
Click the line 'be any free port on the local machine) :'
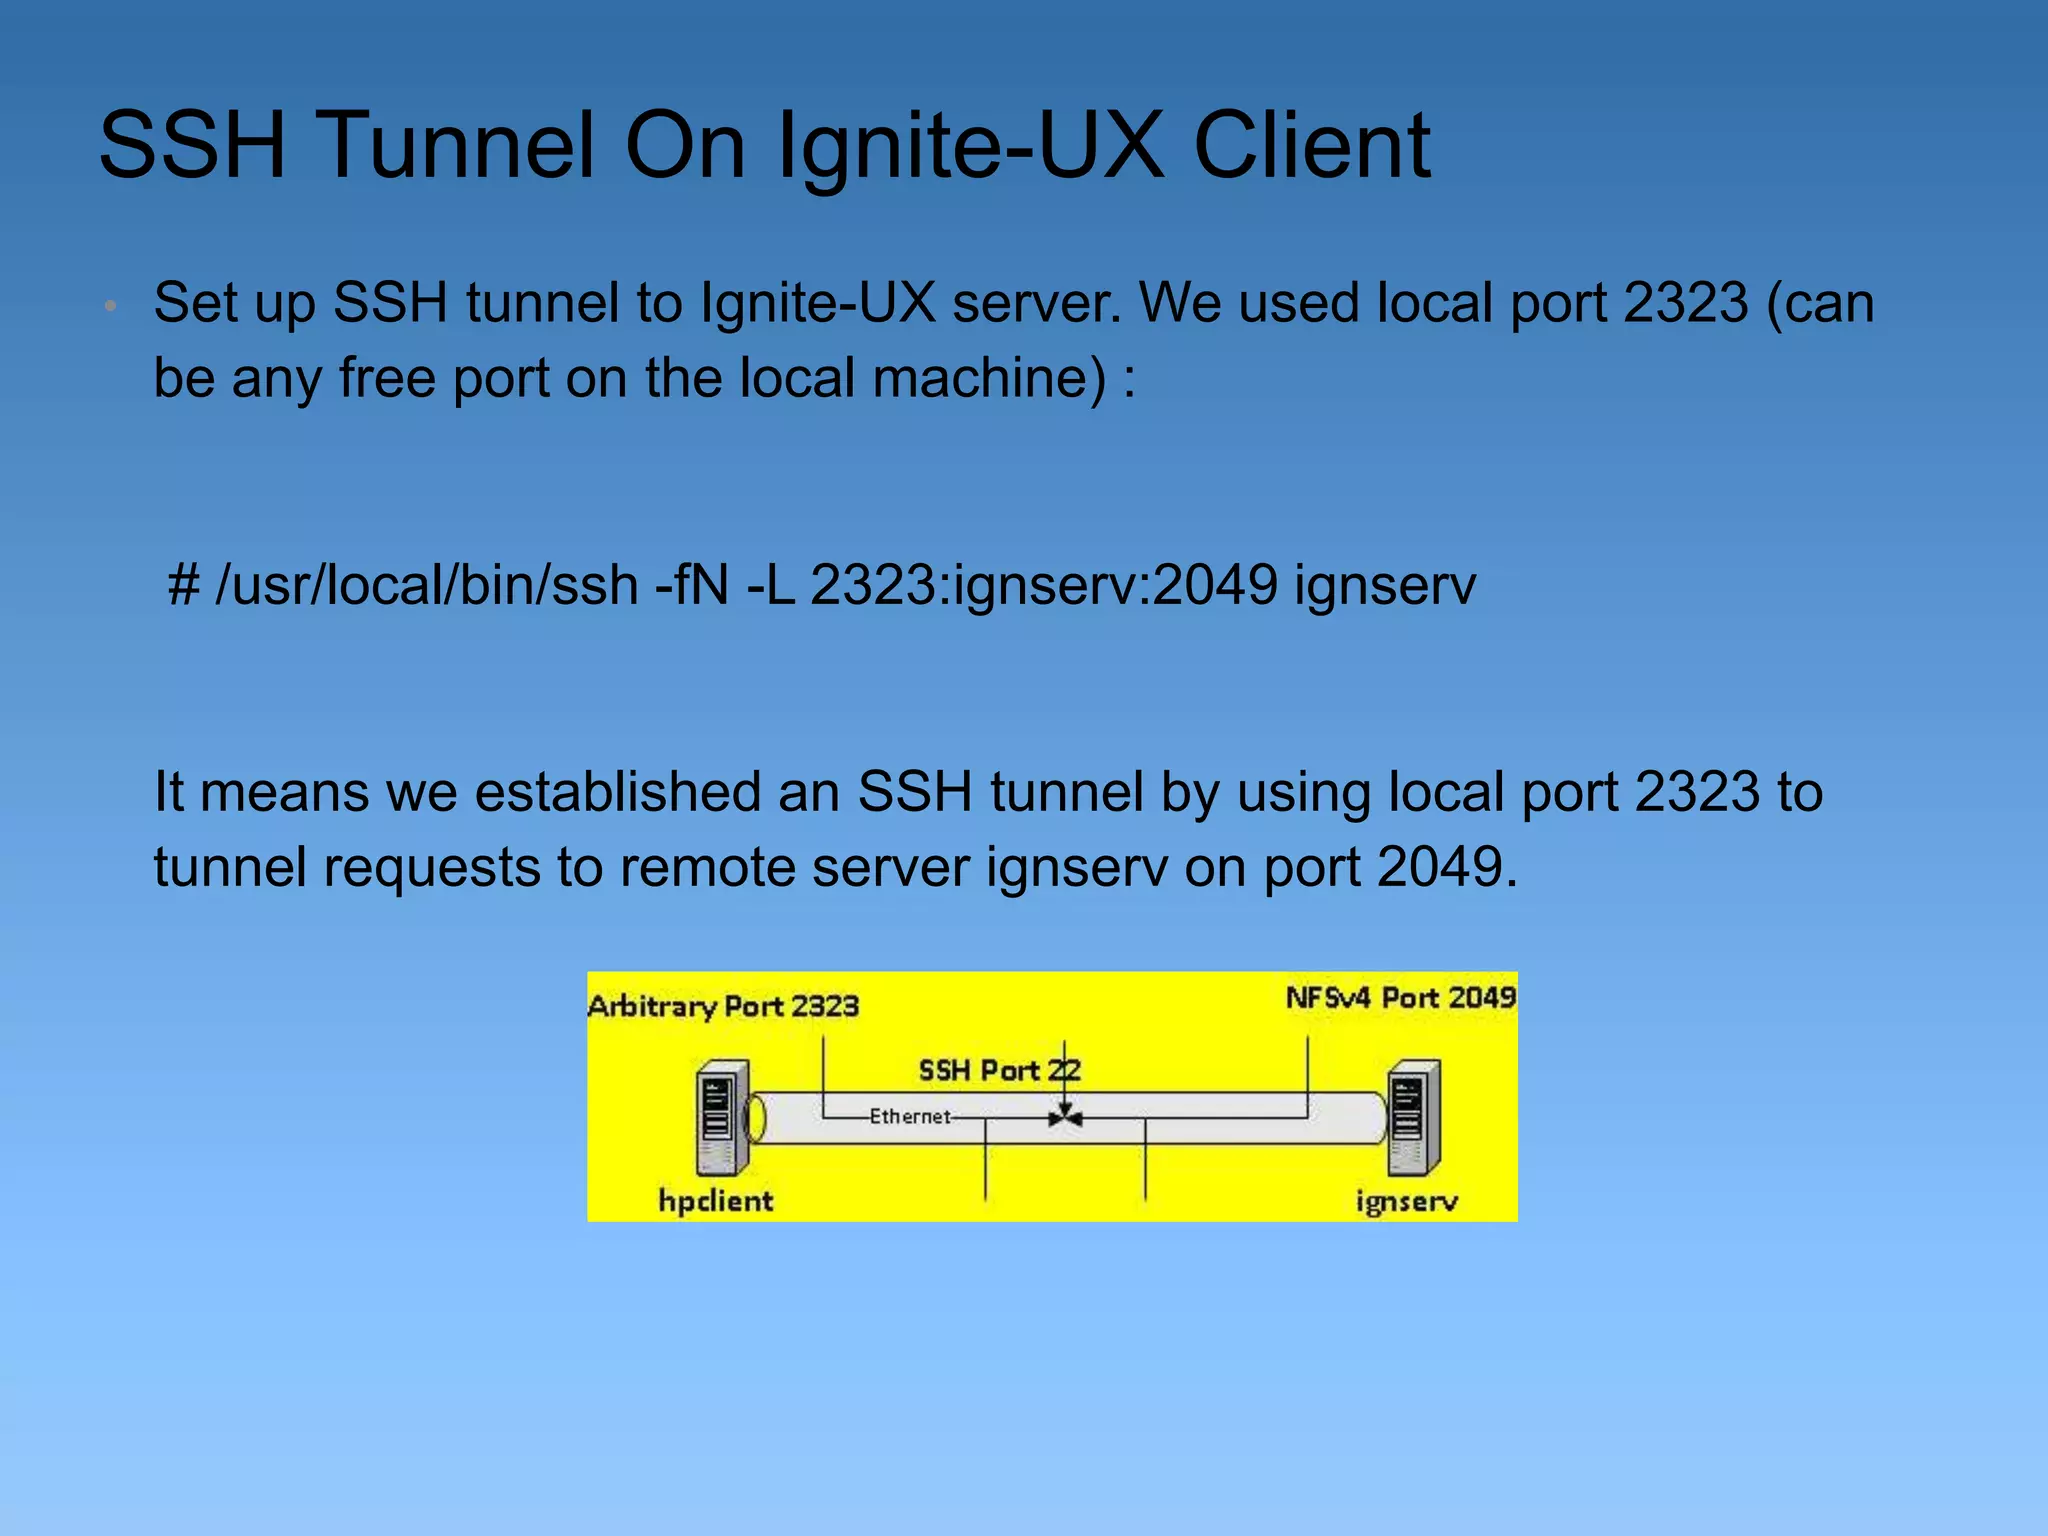(x=645, y=378)
